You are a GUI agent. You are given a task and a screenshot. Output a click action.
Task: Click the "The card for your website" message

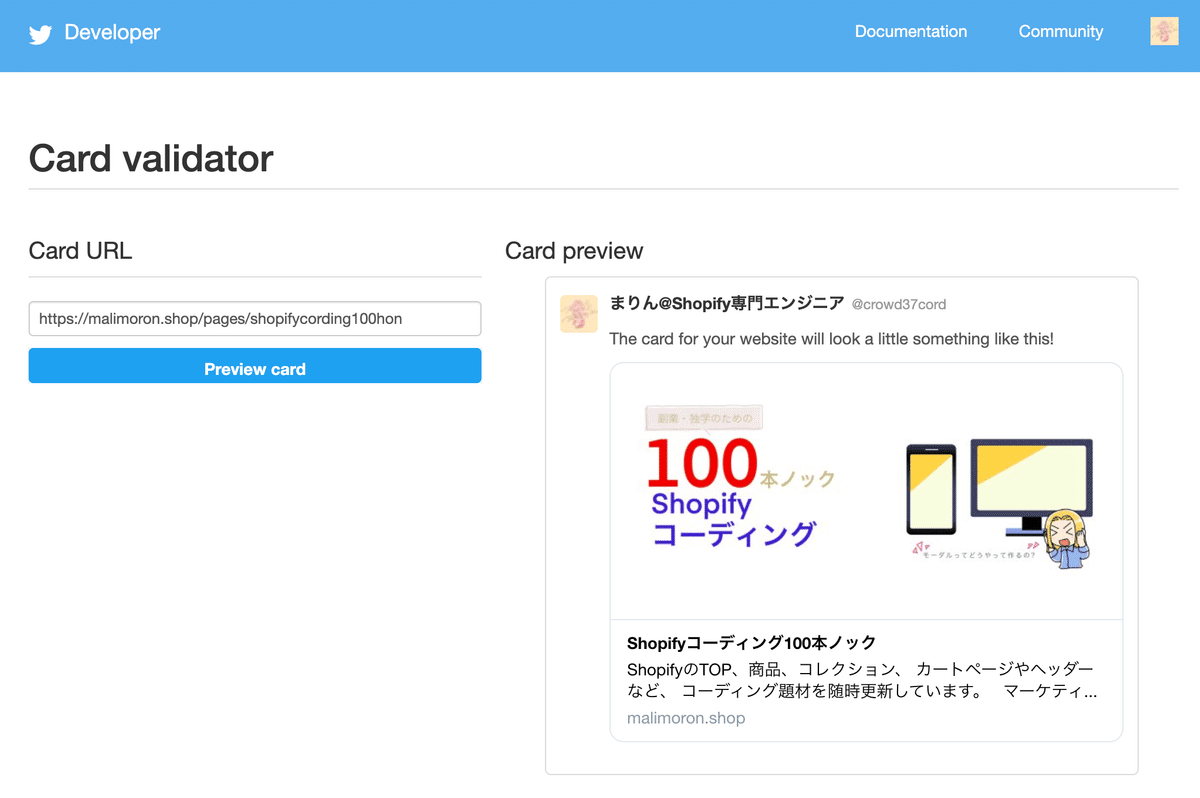pos(831,339)
